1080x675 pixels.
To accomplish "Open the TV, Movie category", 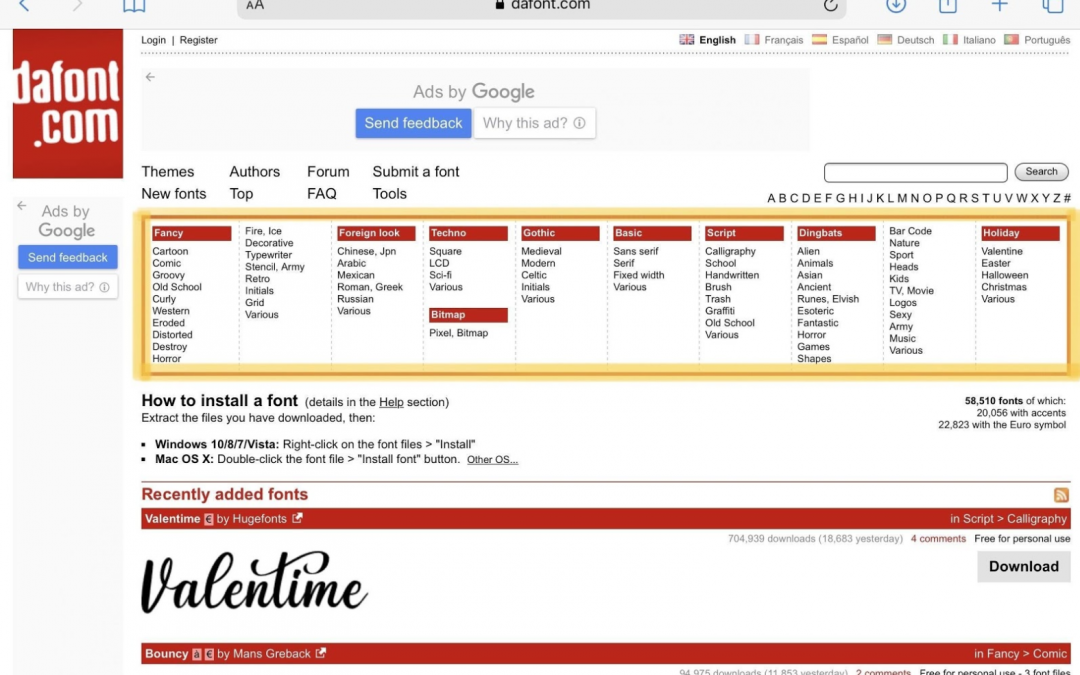I will click(911, 291).
